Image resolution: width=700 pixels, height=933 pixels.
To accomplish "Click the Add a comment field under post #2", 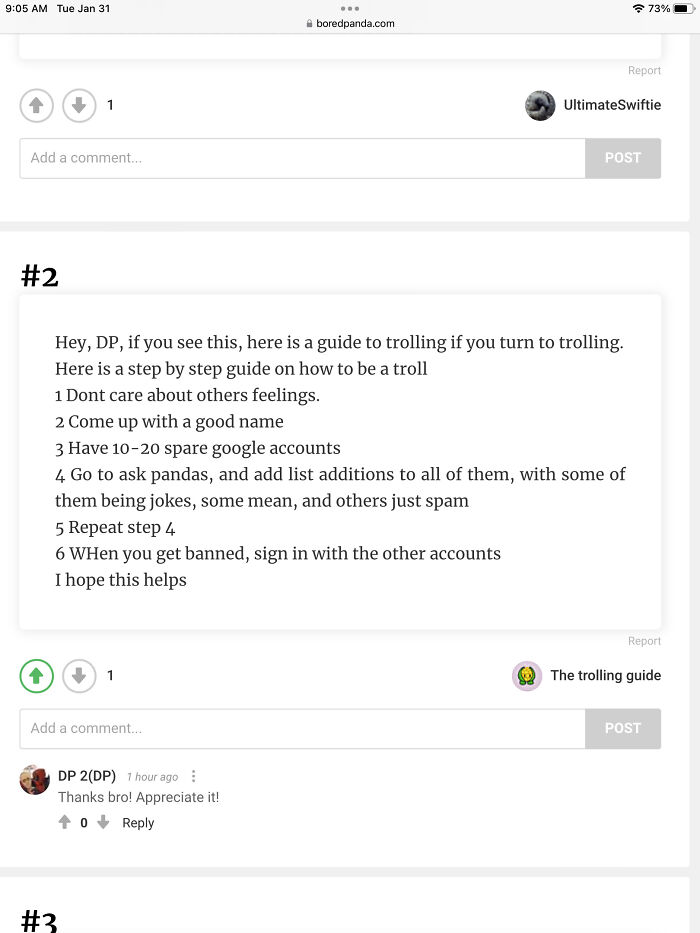I will point(300,728).
